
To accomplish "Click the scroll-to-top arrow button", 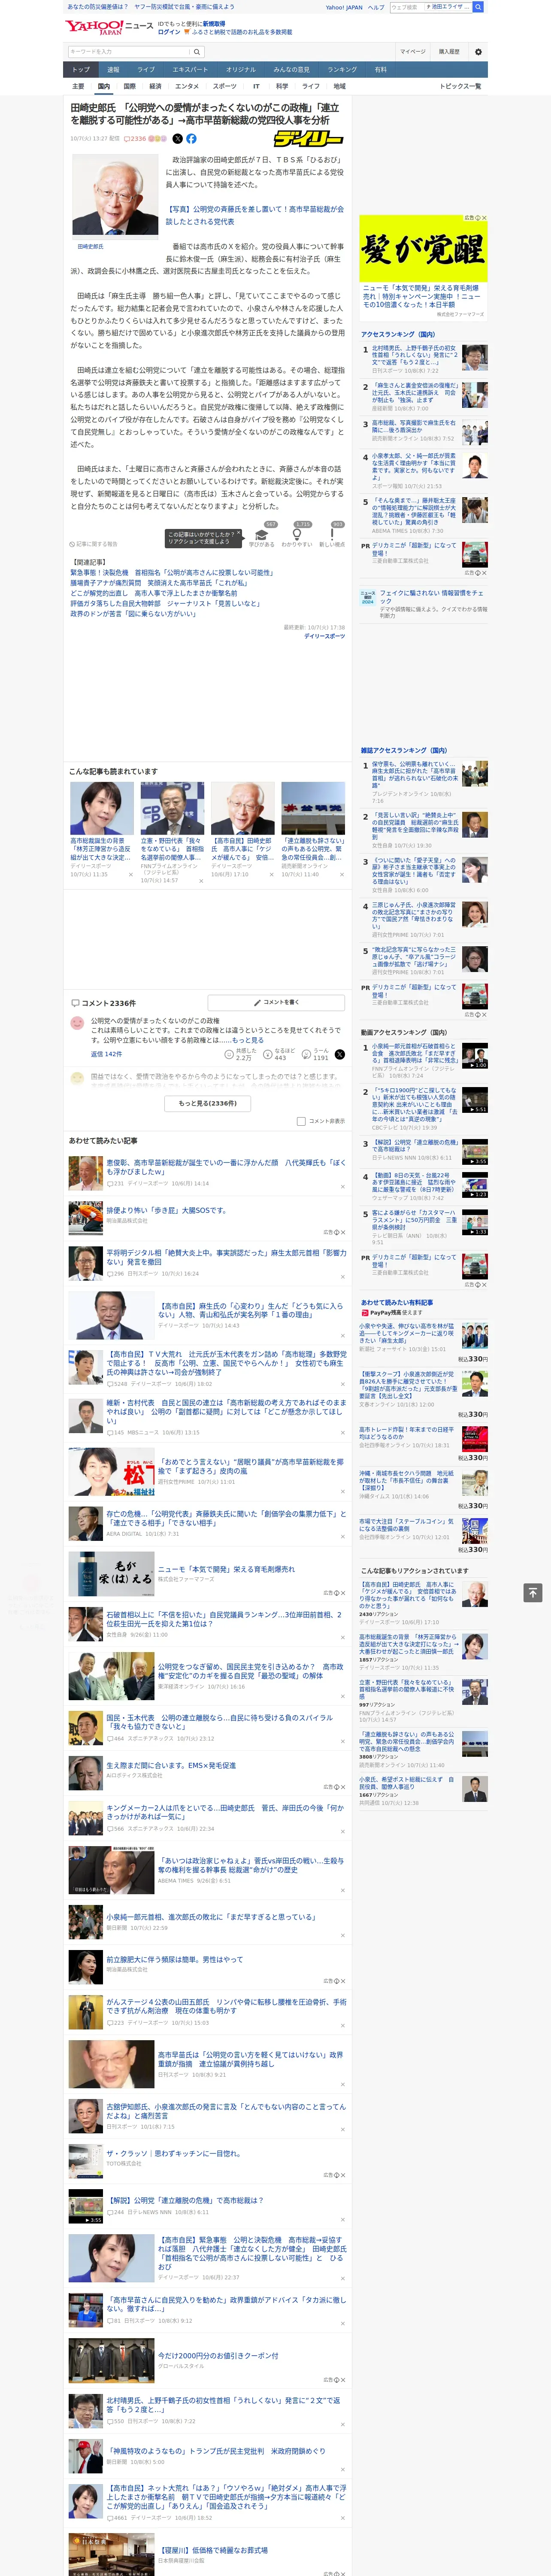I will pyautogui.click(x=533, y=1592).
